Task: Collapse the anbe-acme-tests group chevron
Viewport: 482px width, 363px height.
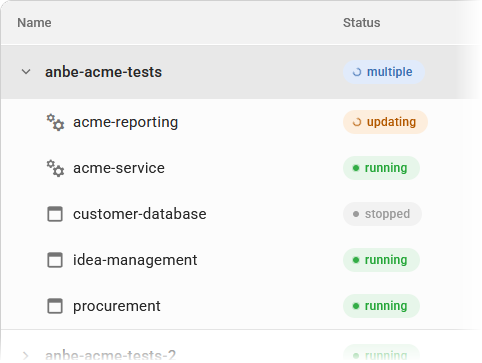Action: (26, 72)
